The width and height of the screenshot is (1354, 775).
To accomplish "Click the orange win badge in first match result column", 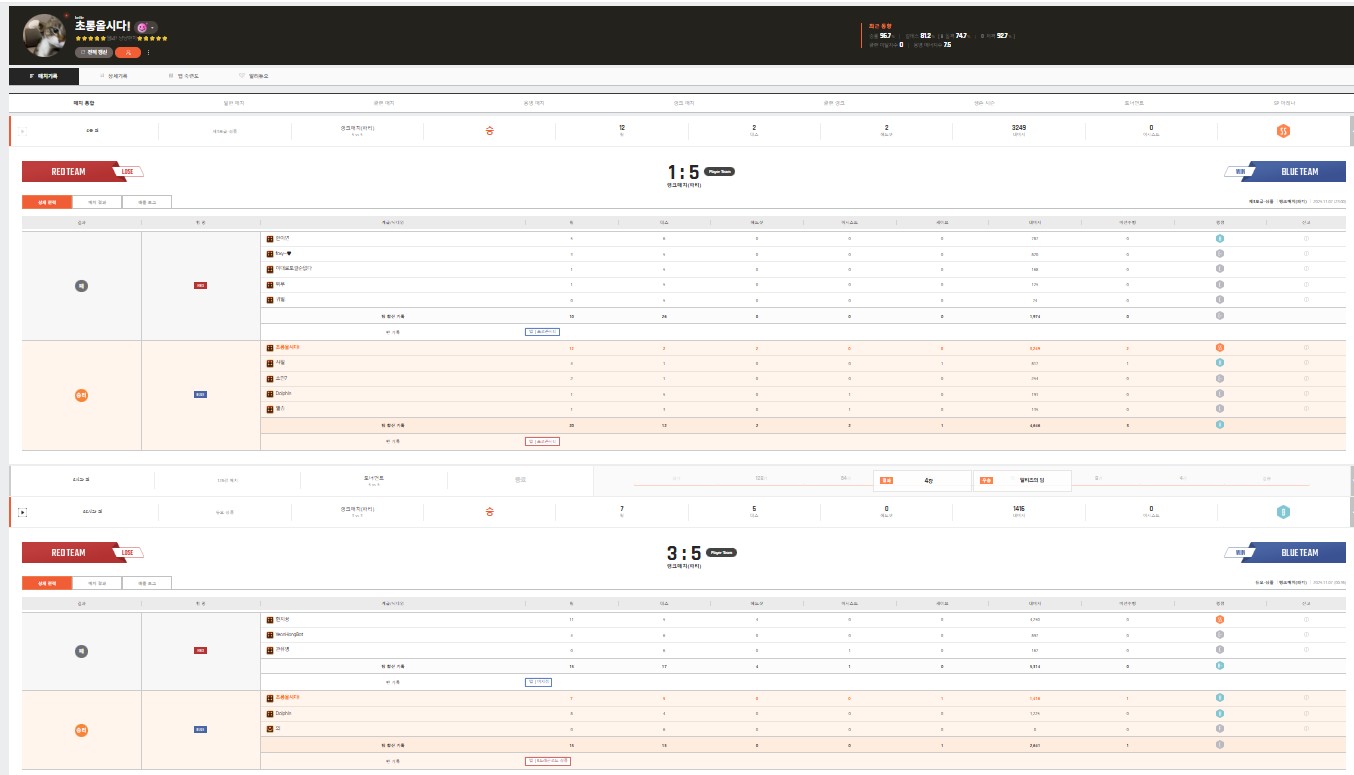I will (x=81, y=395).
